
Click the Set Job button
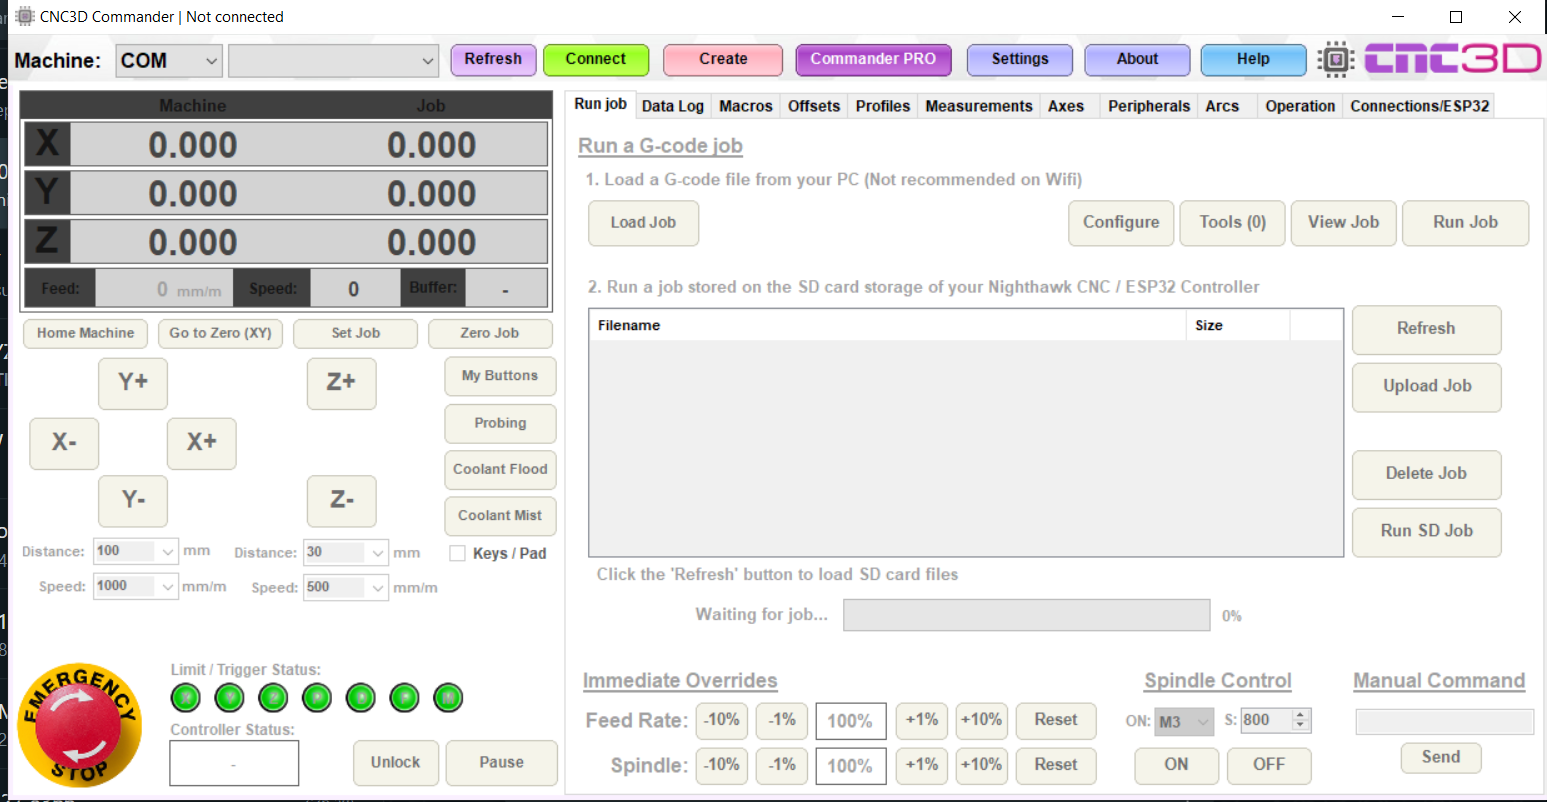tap(355, 333)
